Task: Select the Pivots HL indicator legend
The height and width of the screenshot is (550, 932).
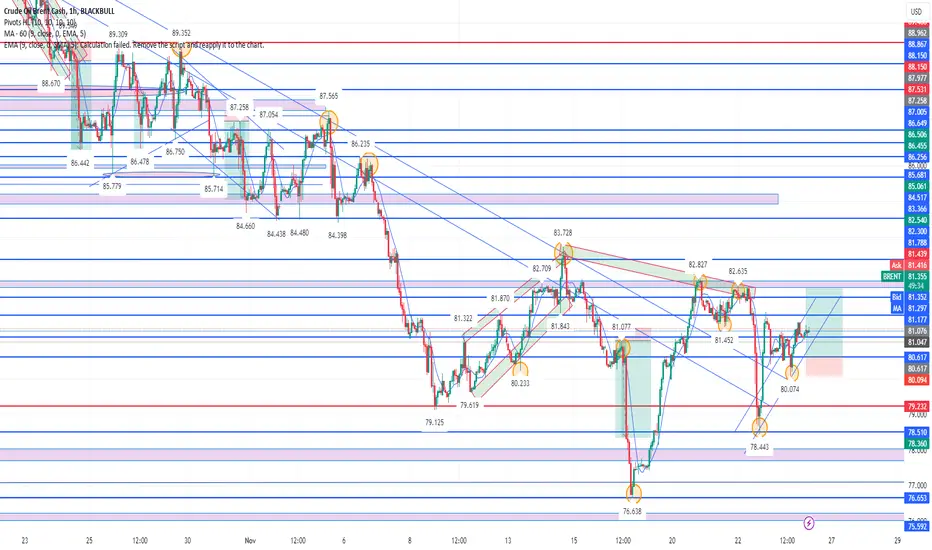Action: coord(39,22)
